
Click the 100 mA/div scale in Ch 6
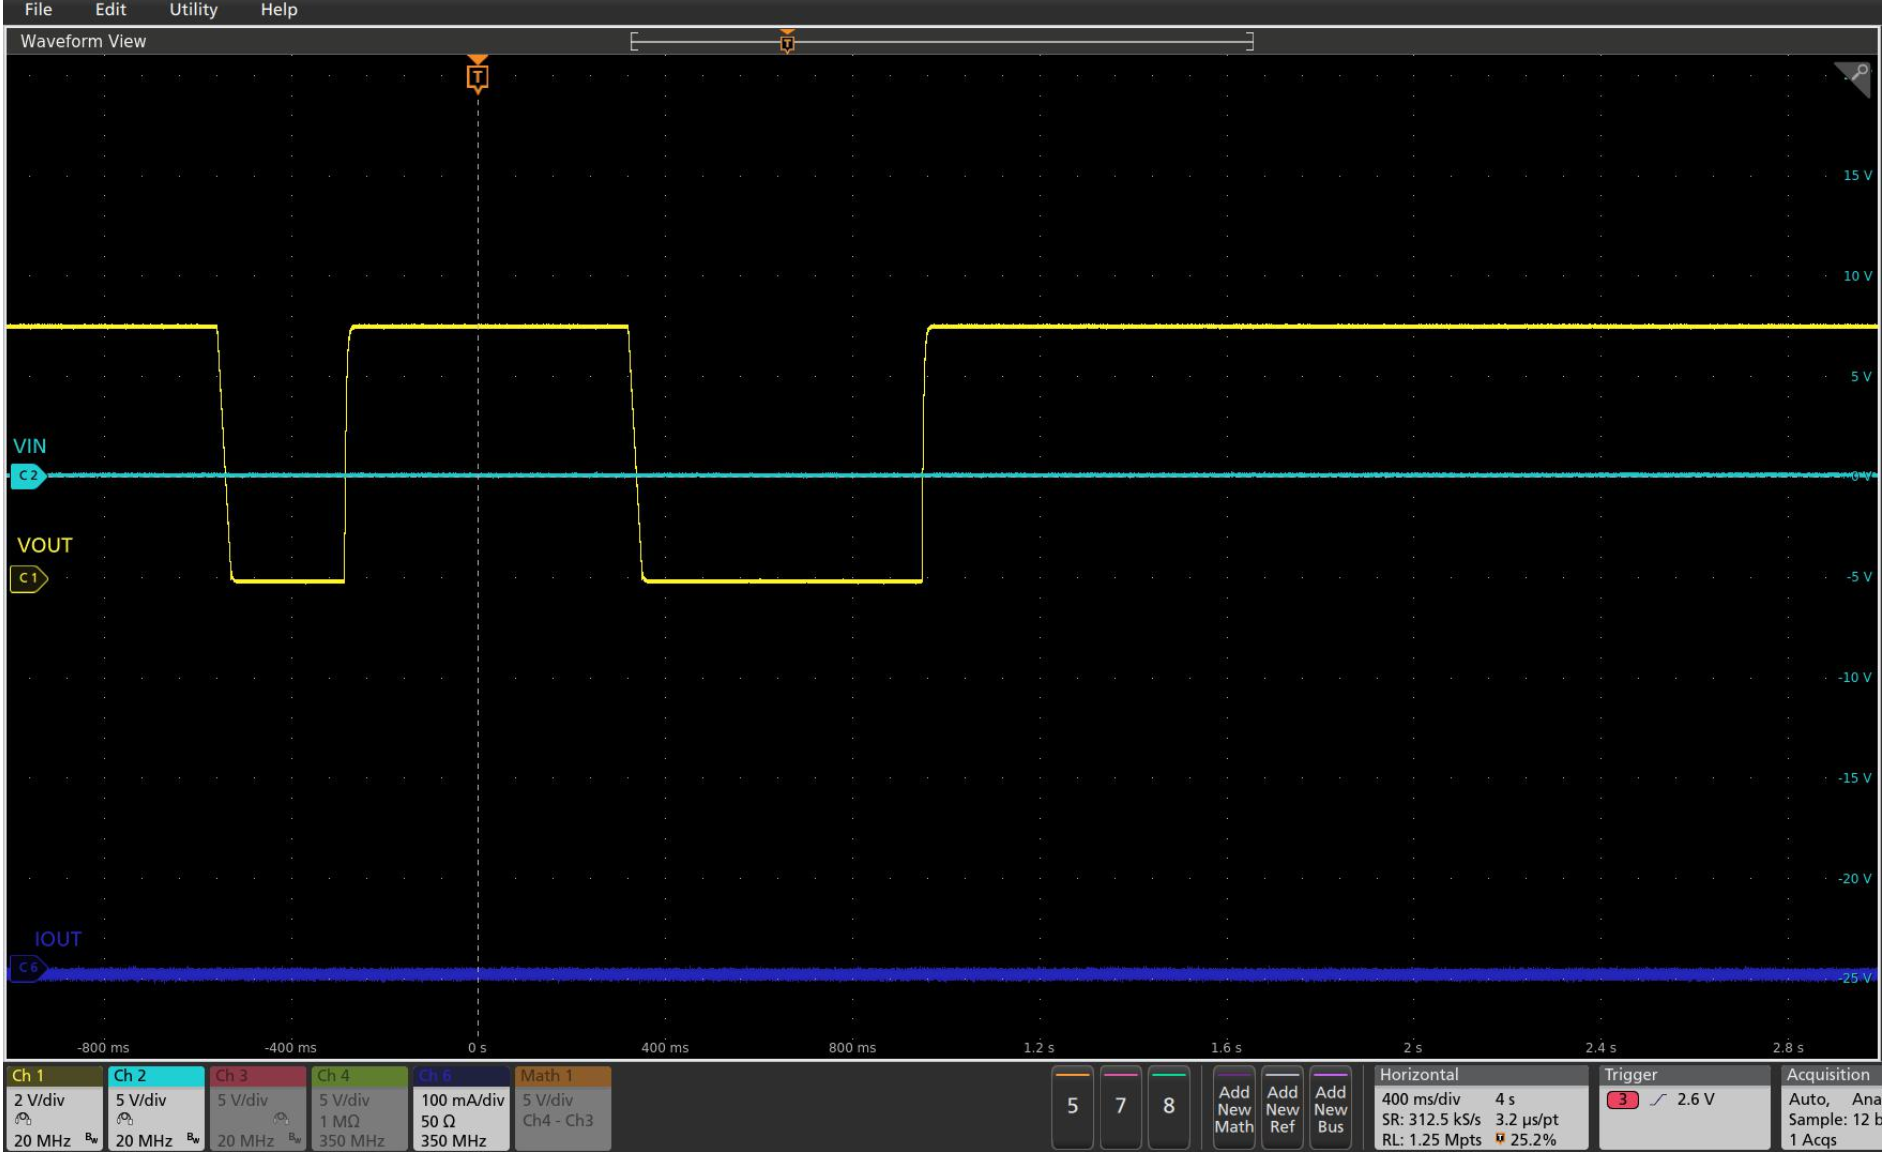[462, 1100]
